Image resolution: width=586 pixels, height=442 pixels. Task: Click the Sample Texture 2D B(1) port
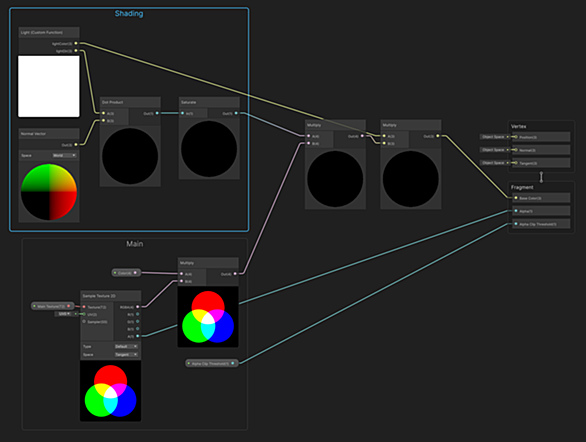click(x=138, y=329)
